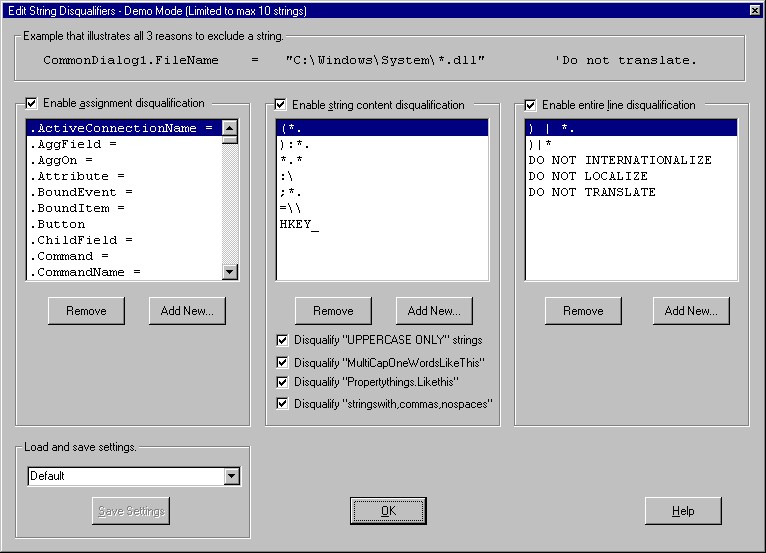Viewport: 766px width, 553px height.
Task: Select ".CommandName =" list entry
Action: (85, 272)
